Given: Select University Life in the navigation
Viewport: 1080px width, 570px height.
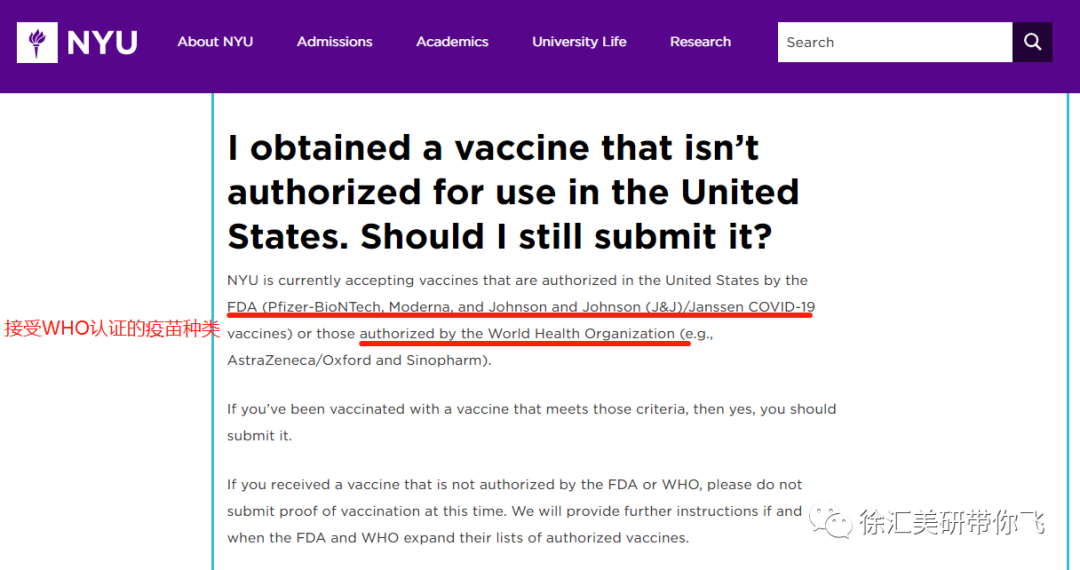Looking at the screenshot, I should (x=579, y=42).
